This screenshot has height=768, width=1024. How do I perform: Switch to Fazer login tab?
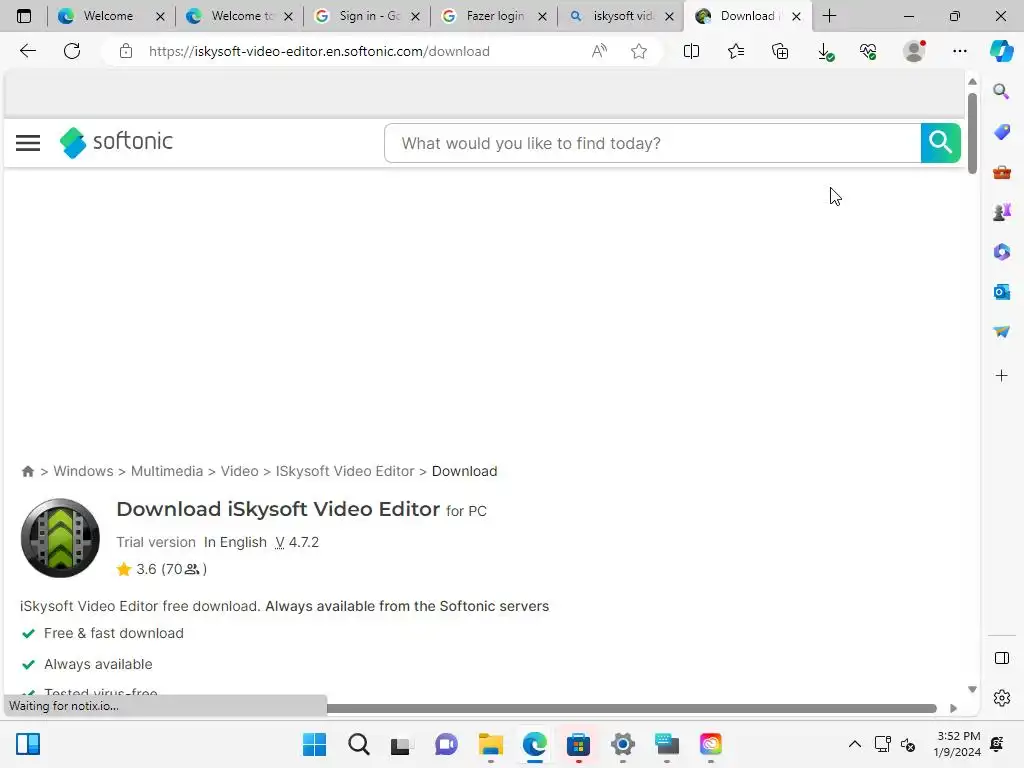[x=494, y=16]
